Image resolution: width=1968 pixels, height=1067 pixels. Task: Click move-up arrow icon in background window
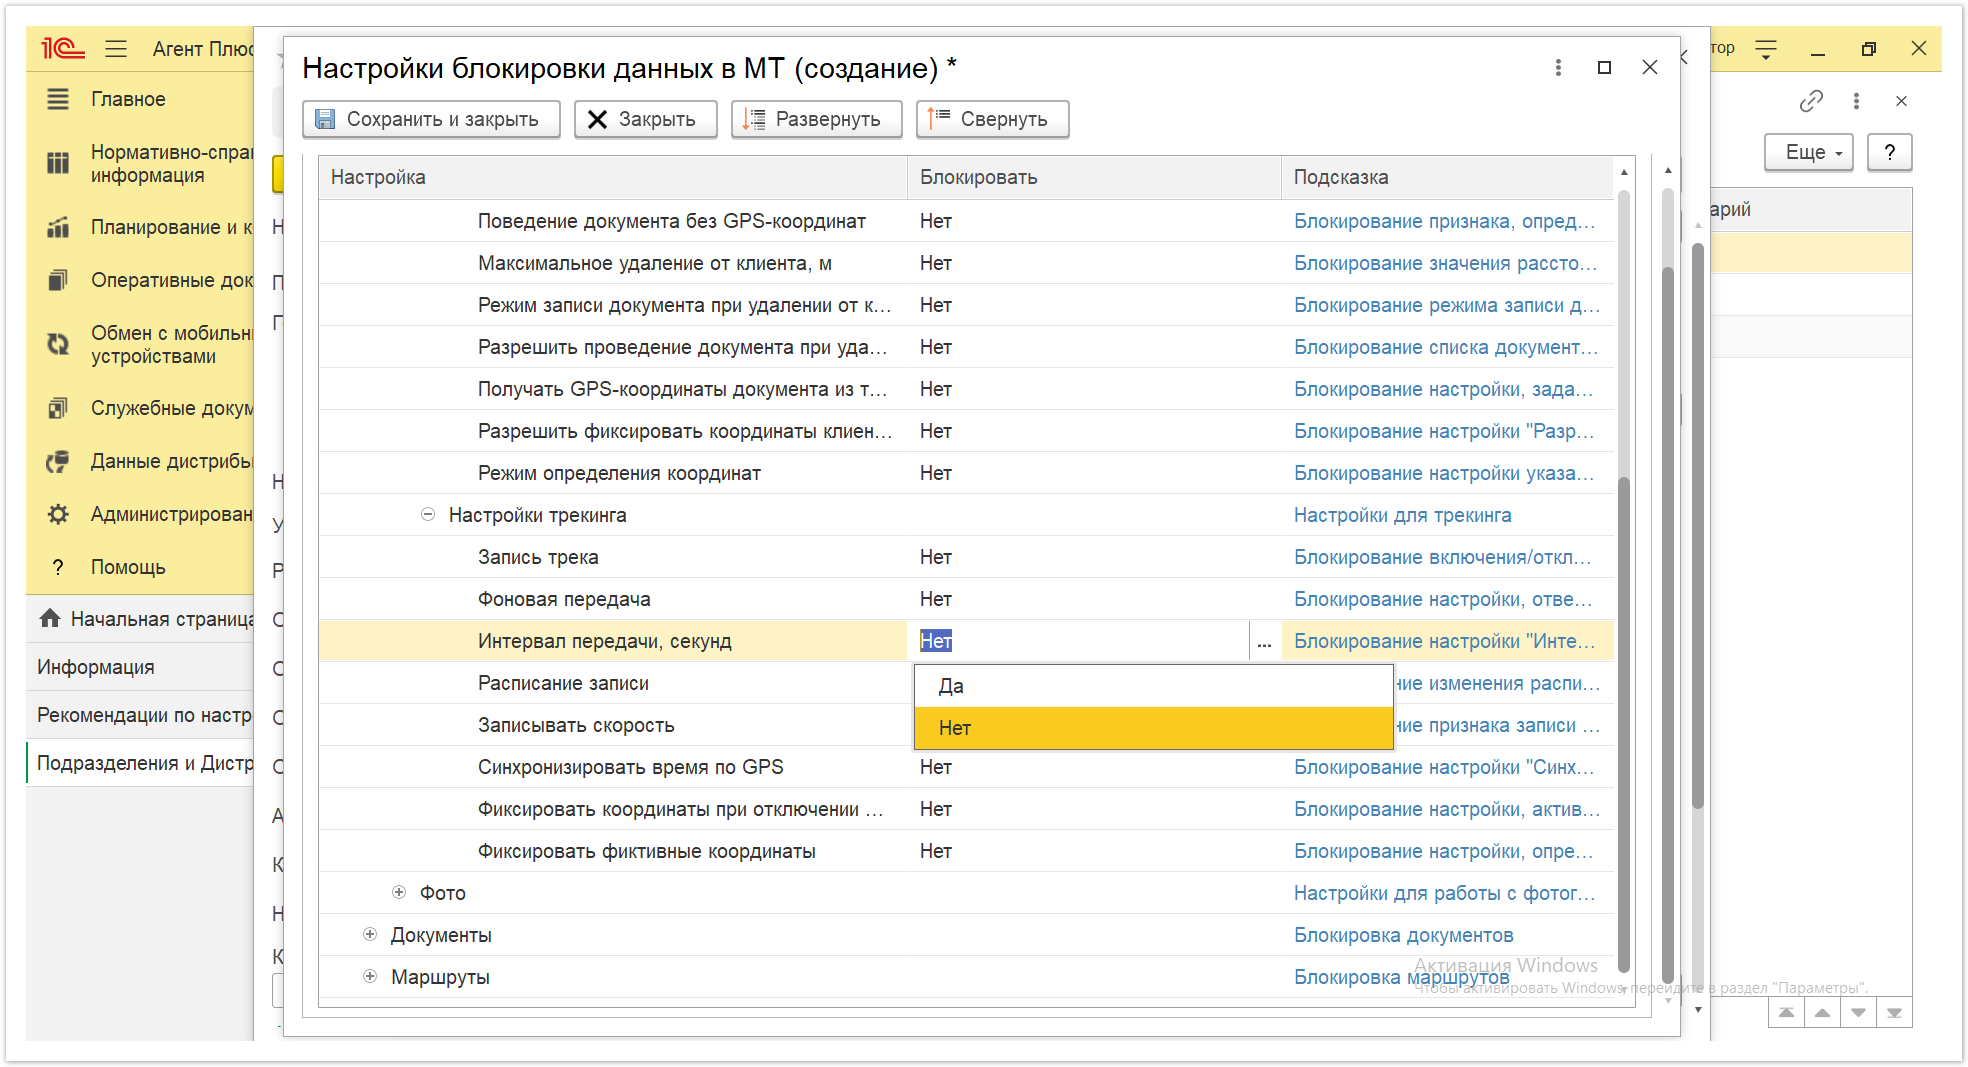click(1822, 1013)
